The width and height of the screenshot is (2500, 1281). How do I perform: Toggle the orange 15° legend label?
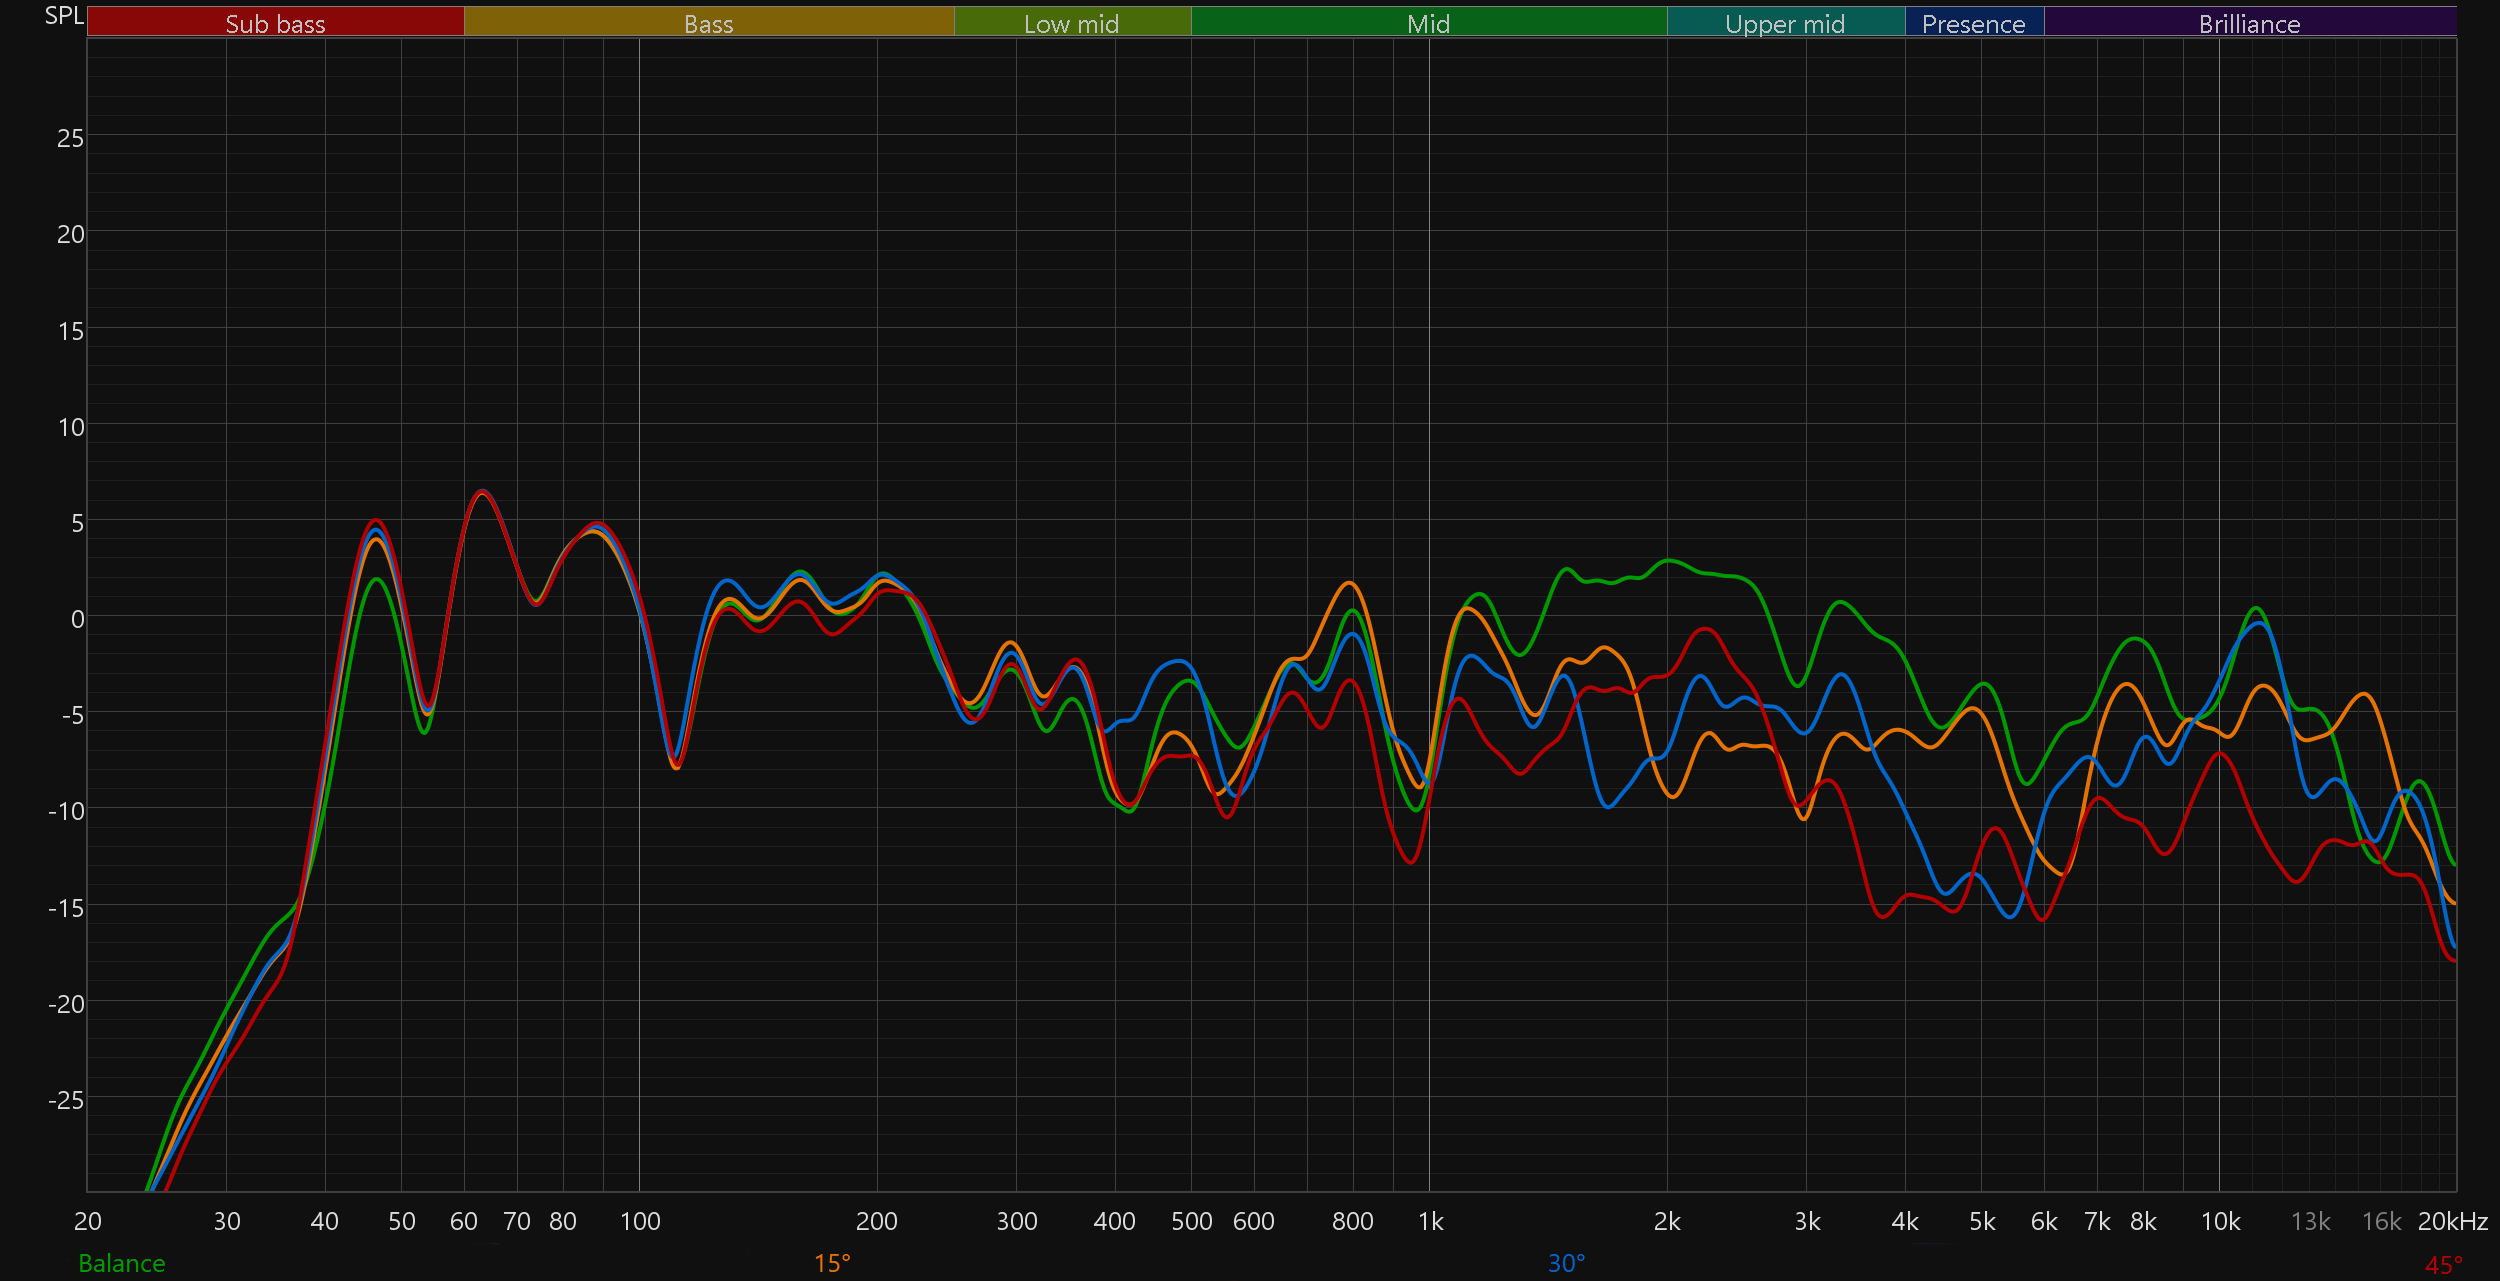pos(832,1264)
